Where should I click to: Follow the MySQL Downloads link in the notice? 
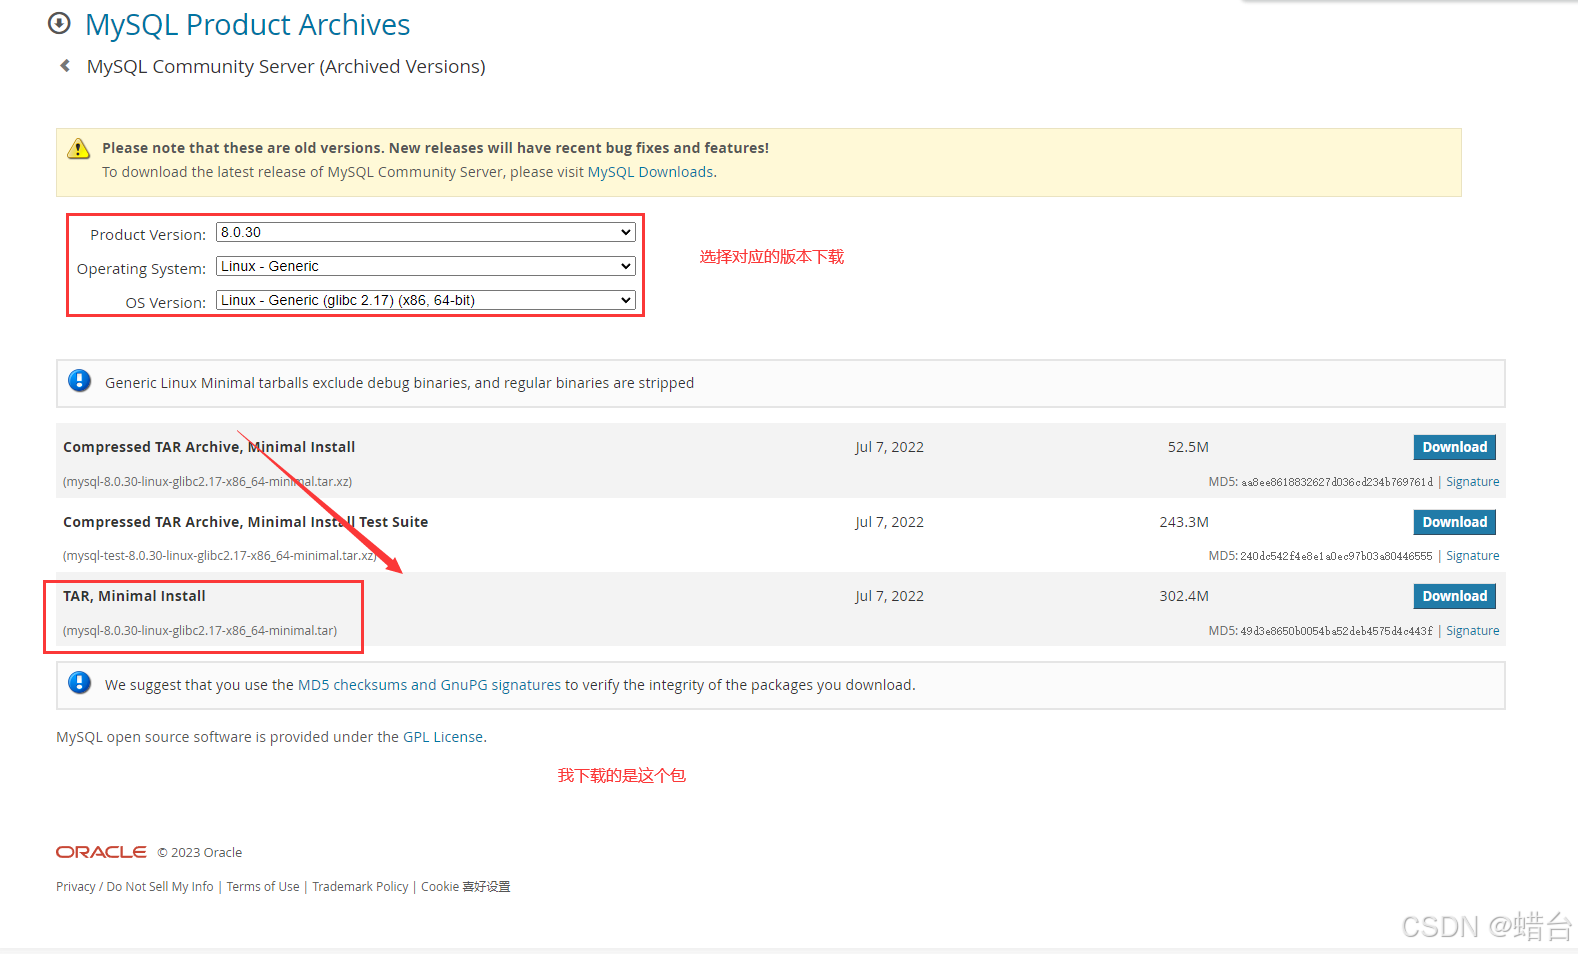coord(650,172)
